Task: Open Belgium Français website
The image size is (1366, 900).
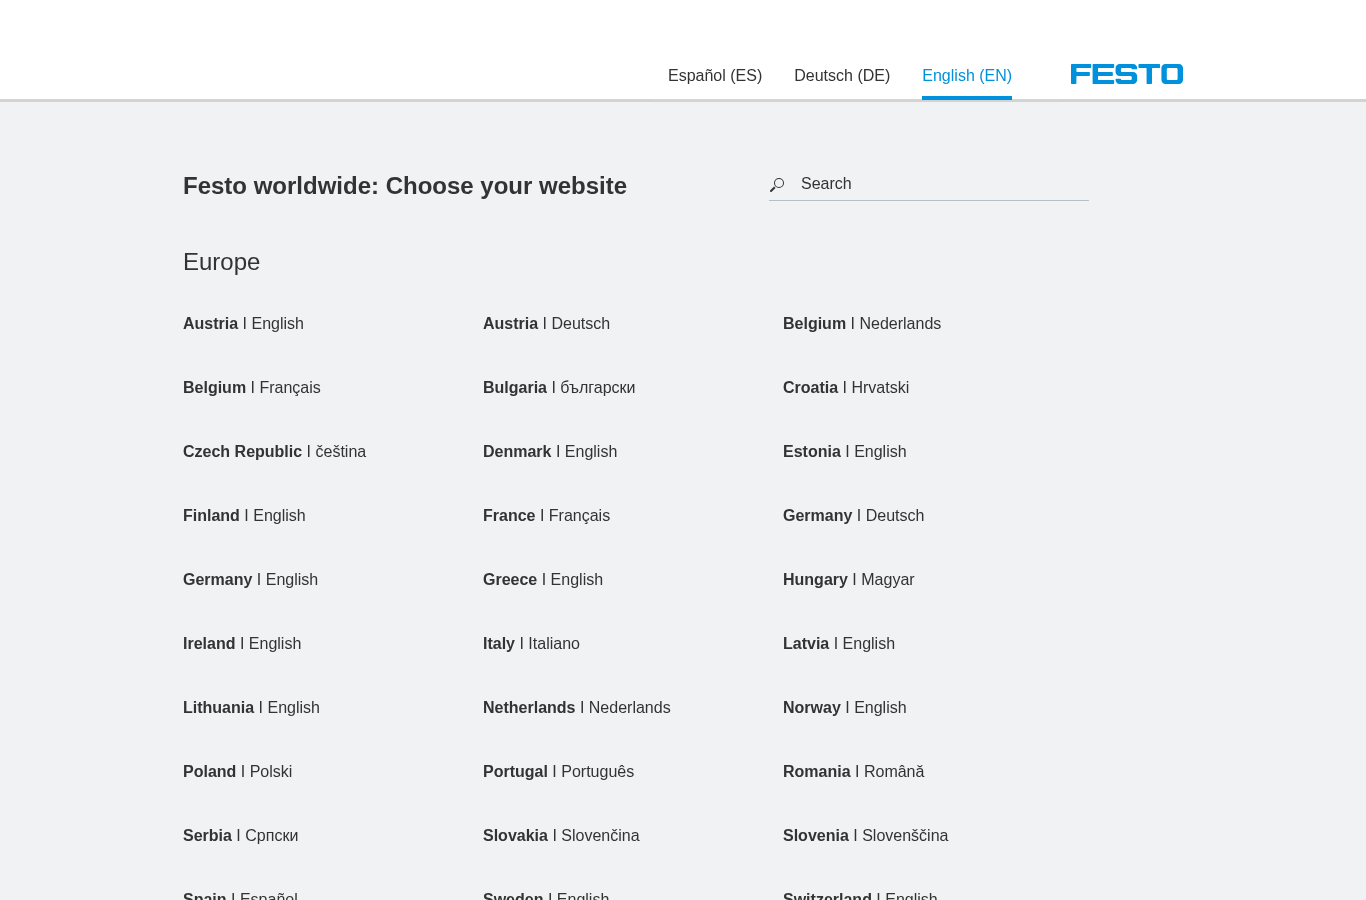Action: click(252, 388)
